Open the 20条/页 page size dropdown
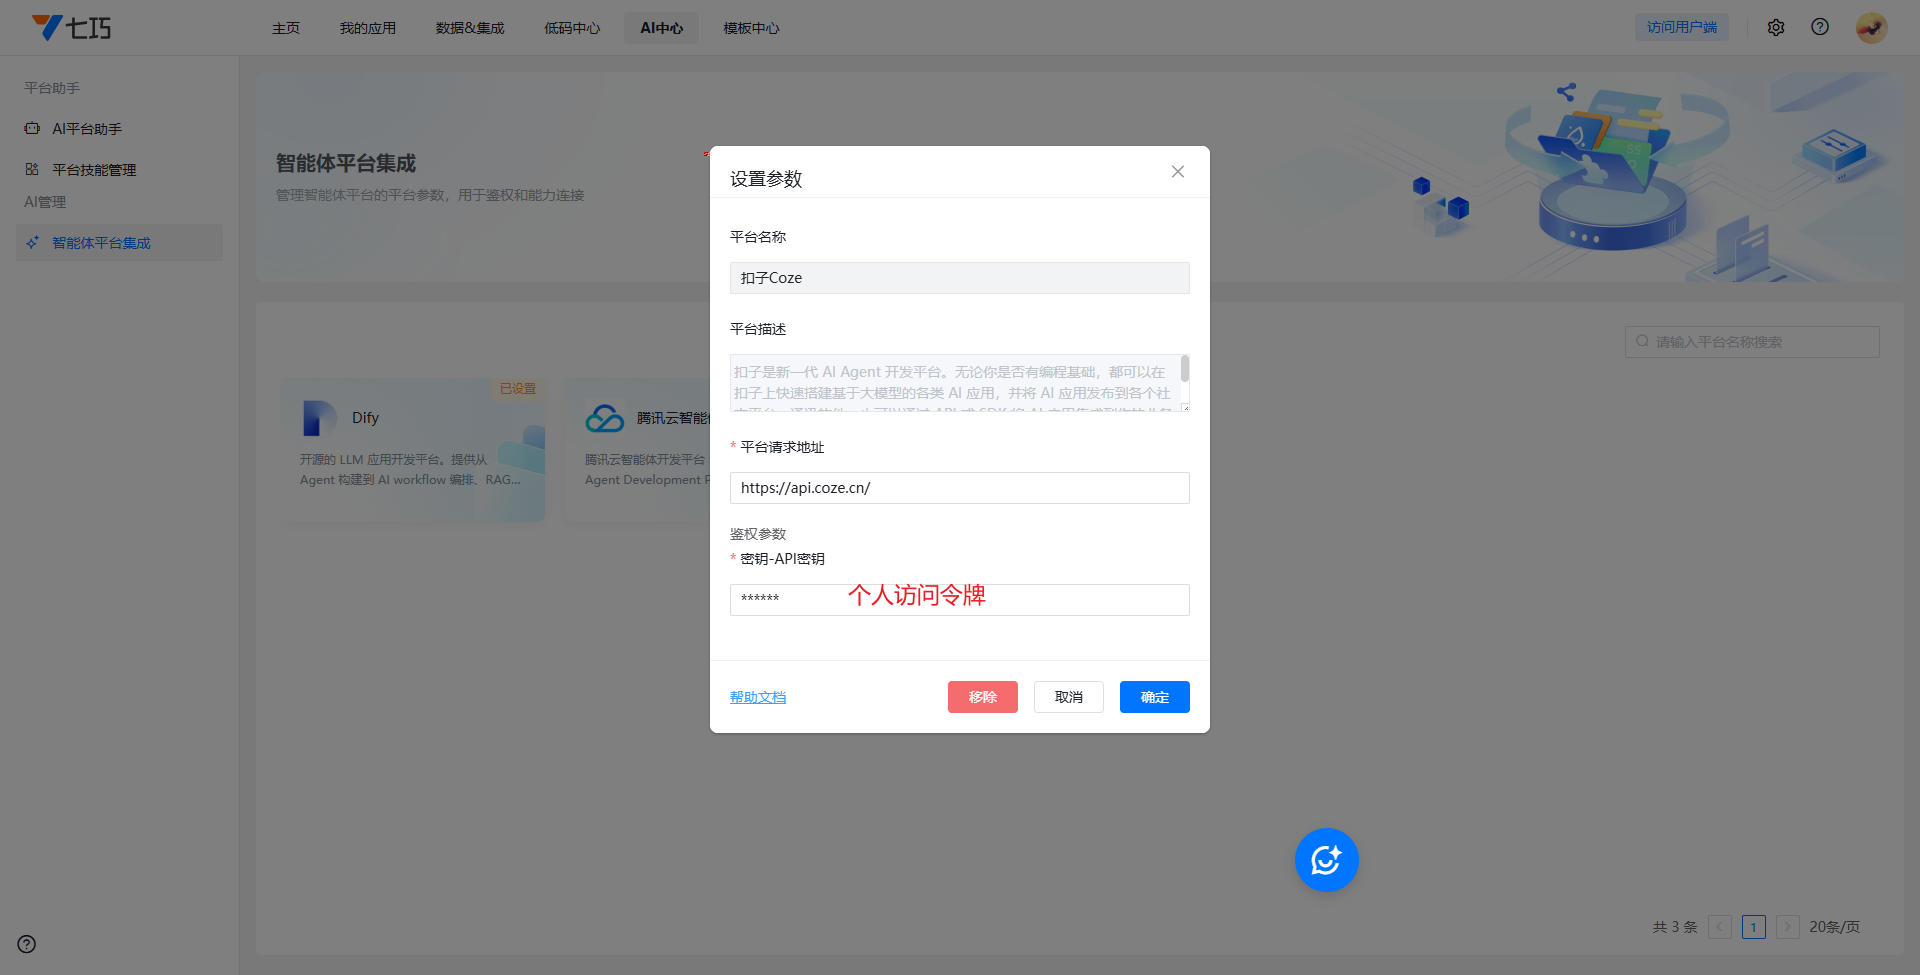This screenshot has width=1920, height=975. (1834, 927)
